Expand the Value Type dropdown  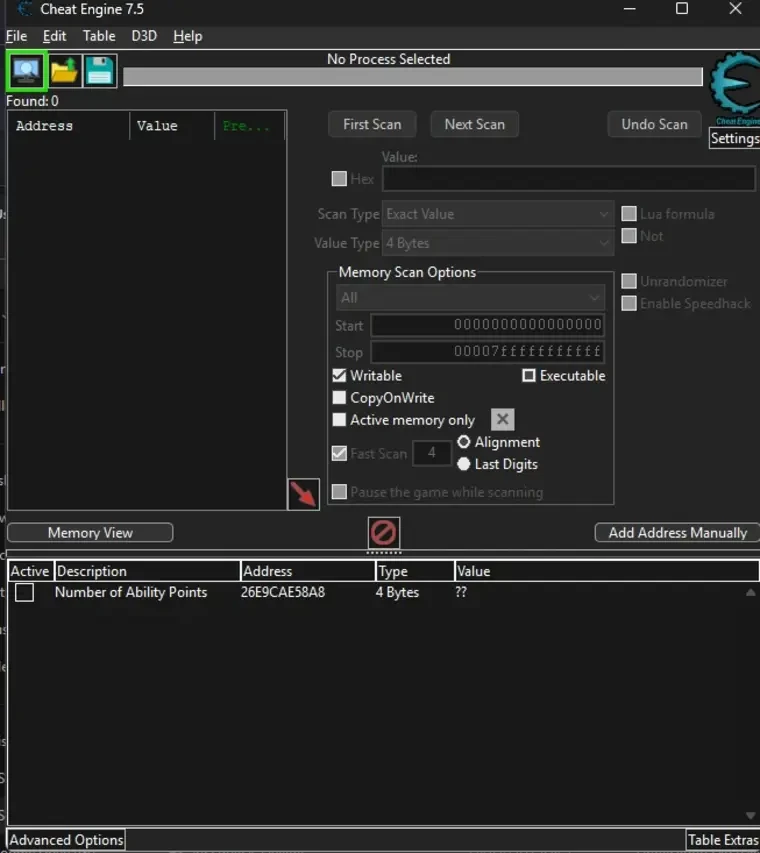pyautogui.click(x=498, y=243)
